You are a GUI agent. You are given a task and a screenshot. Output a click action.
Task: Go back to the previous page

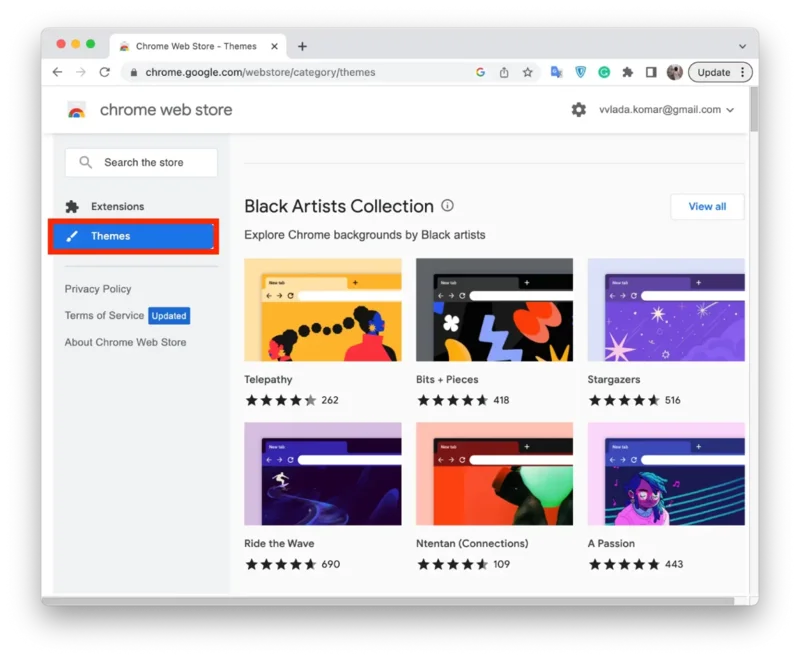tap(57, 72)
